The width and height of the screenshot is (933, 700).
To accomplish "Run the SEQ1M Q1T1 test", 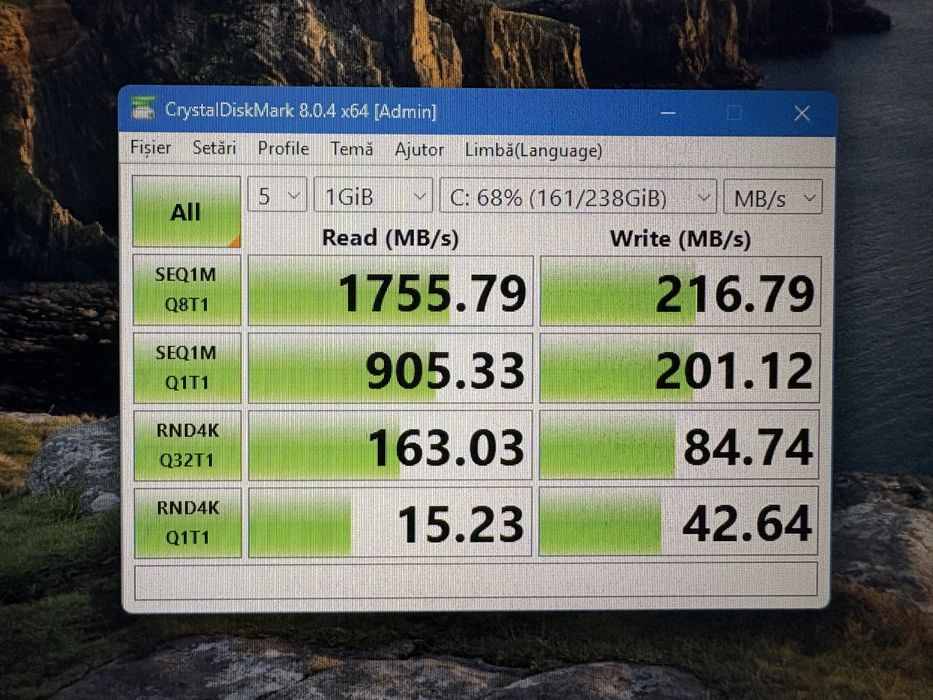I will [x=187, y=368].
